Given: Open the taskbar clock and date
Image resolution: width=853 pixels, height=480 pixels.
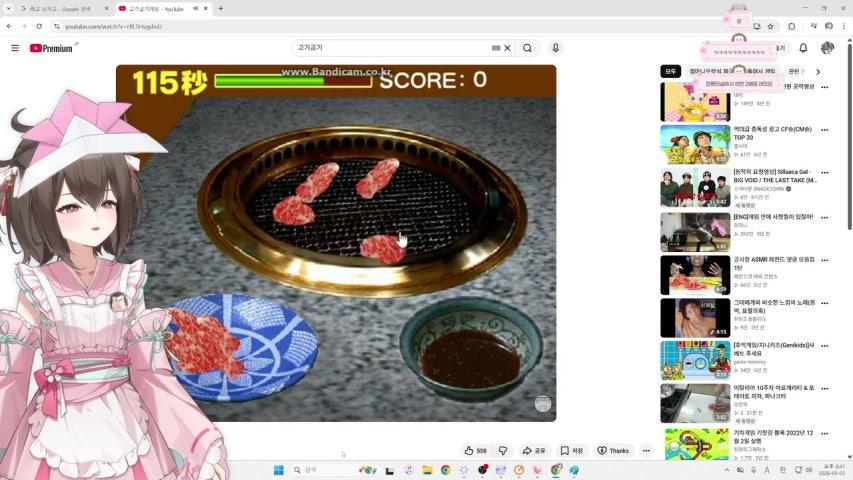Looking at the screenshot, I should pyautogui.click(x=832, y=470).
